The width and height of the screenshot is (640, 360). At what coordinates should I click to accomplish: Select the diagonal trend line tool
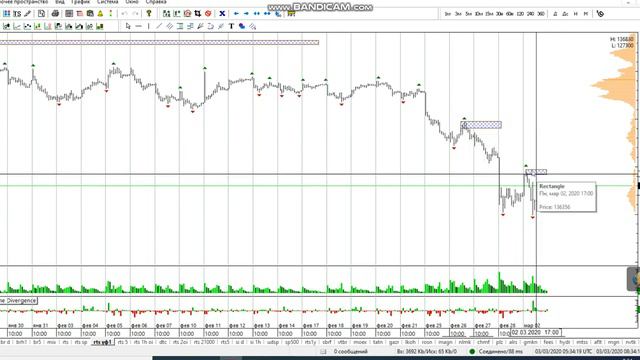click(x=159, y=26)
